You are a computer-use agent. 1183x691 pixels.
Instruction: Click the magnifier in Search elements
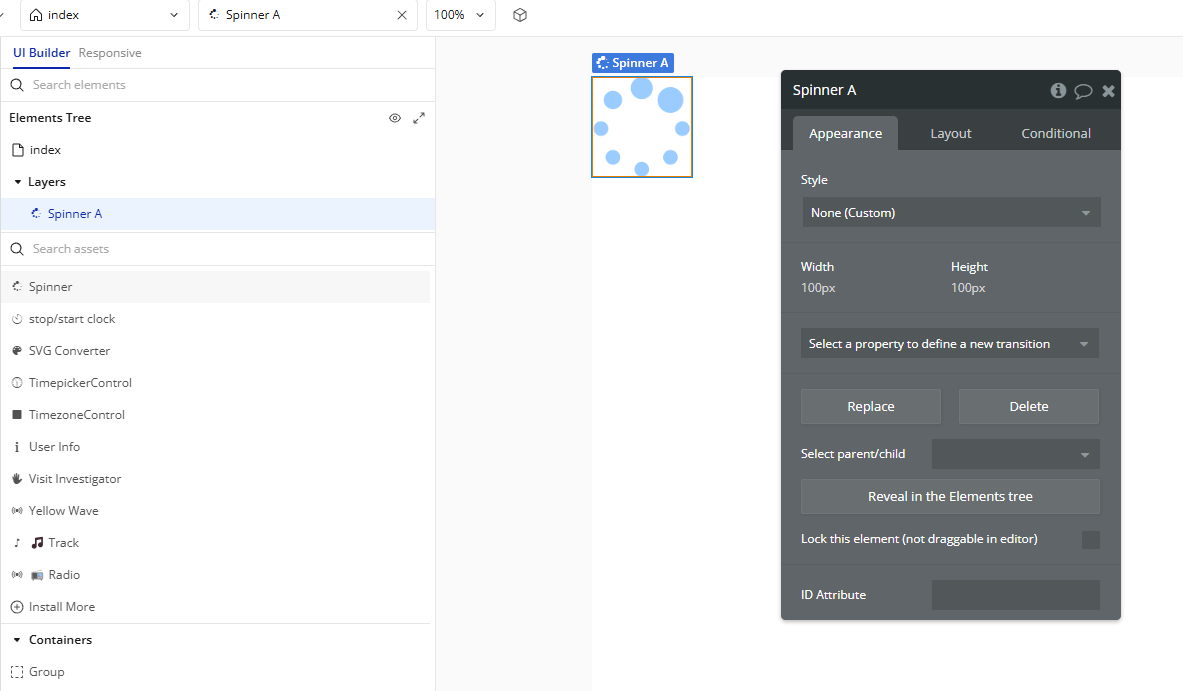(17, 85)
